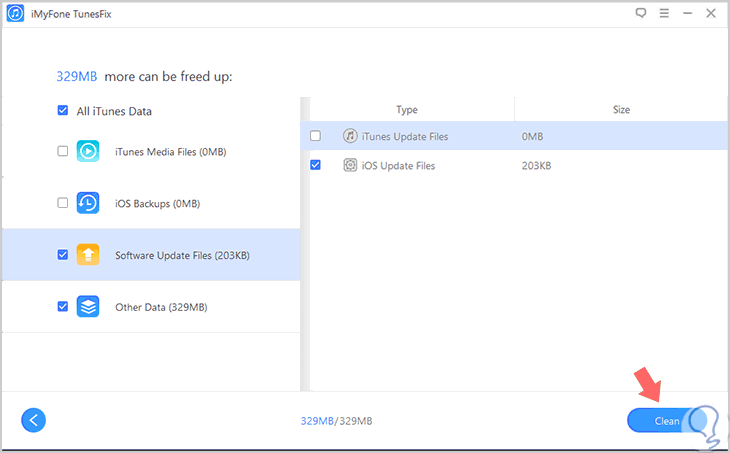Click the Software Update Files arrow icon

coord(88,255)
